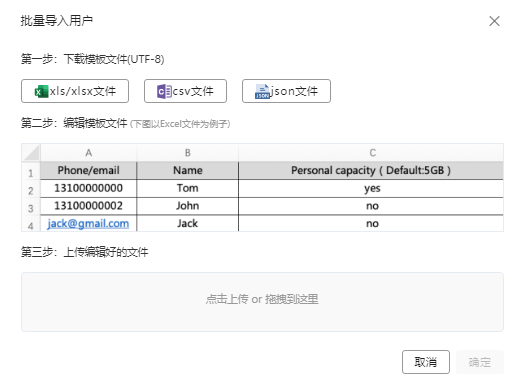Click the 取消 button
Viewport: 516px width, 377px height.
(426, 362)
